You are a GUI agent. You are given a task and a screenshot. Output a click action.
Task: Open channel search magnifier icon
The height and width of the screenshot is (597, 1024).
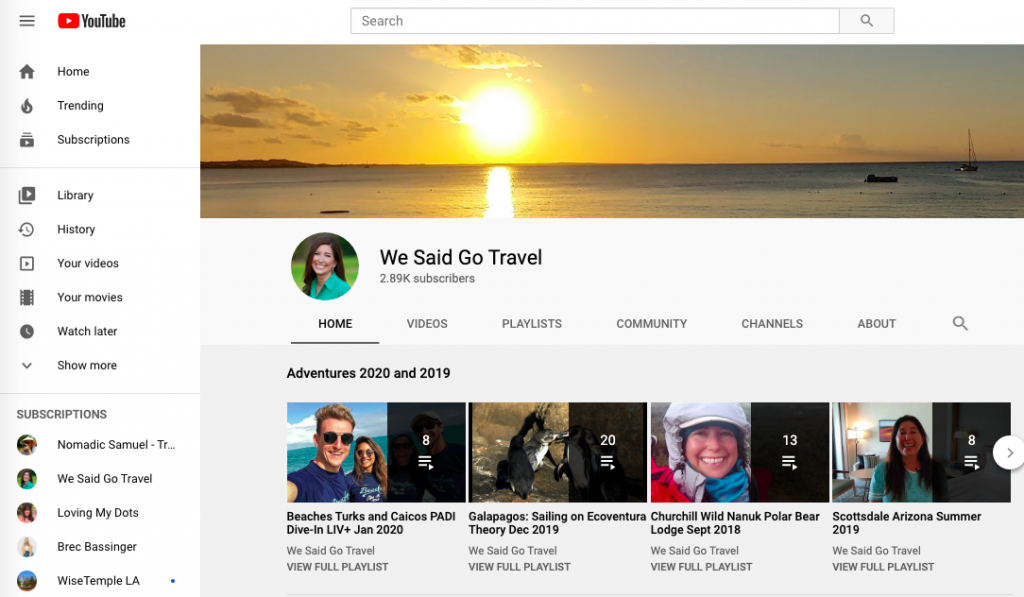(959, 323)
